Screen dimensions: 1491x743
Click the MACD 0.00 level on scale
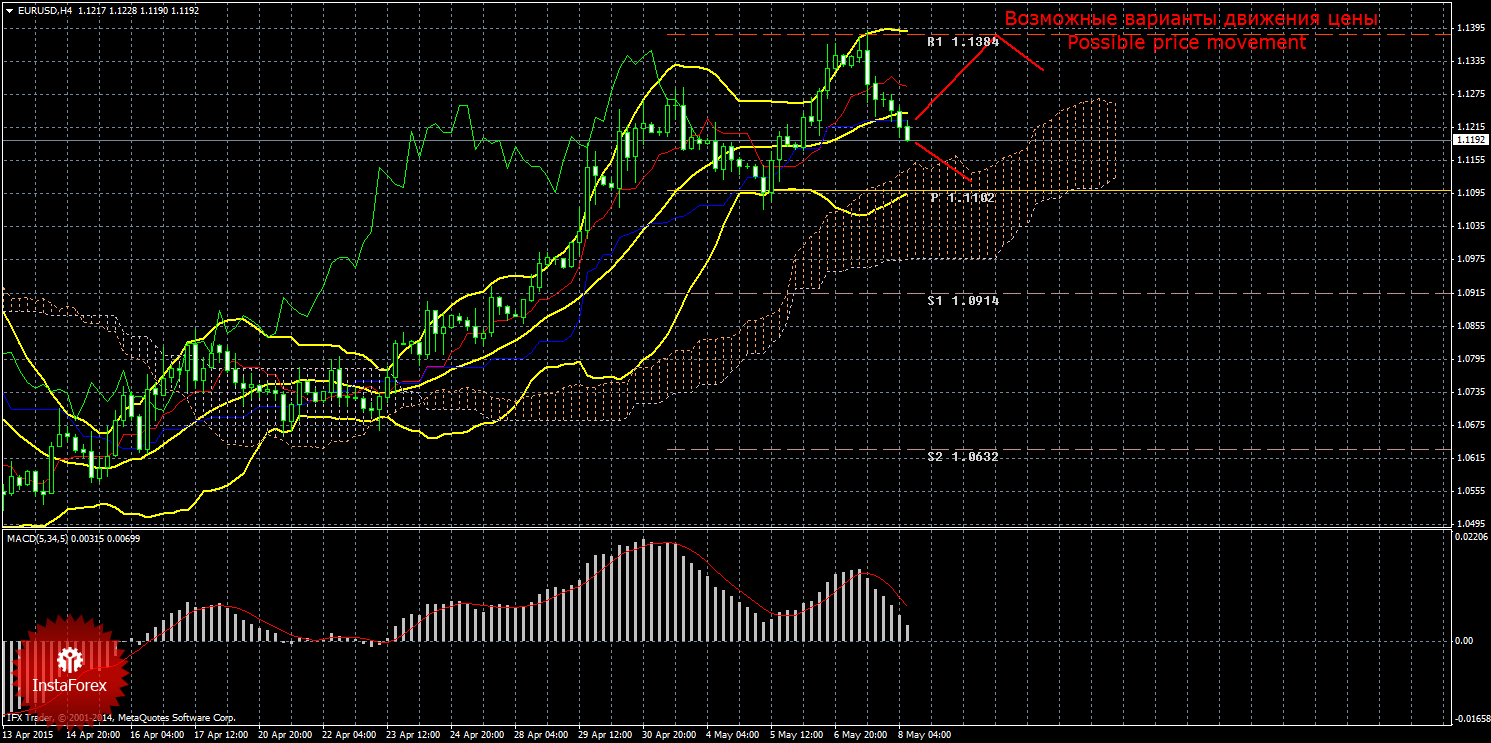pyautogui.click(x=1465, y=640)
